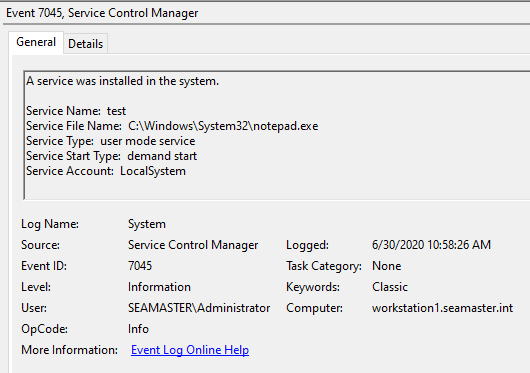530x373 pixels.
Task: Open the Event Log Online Help link
Action: 190,350
